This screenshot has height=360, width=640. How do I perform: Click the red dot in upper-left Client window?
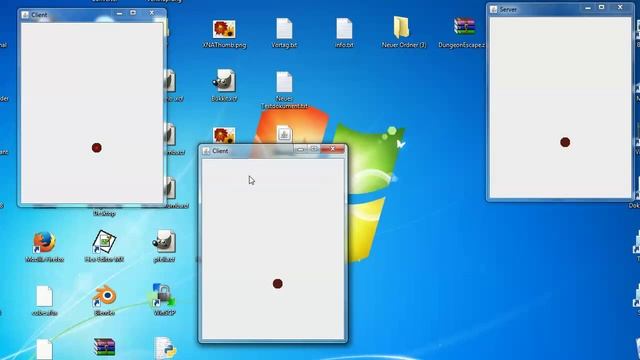97,148
